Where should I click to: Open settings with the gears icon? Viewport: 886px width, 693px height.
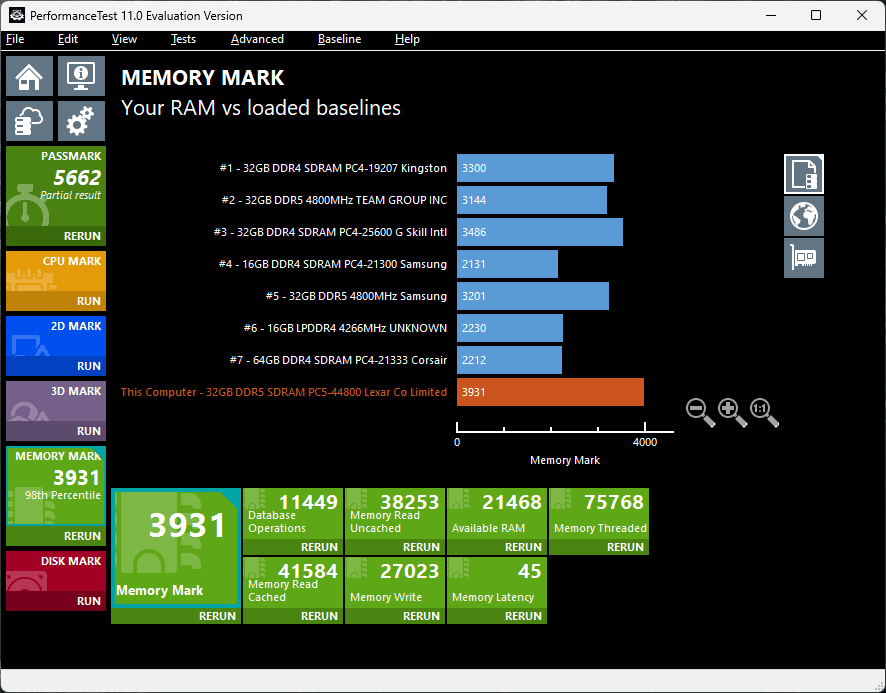pos(81,121)
